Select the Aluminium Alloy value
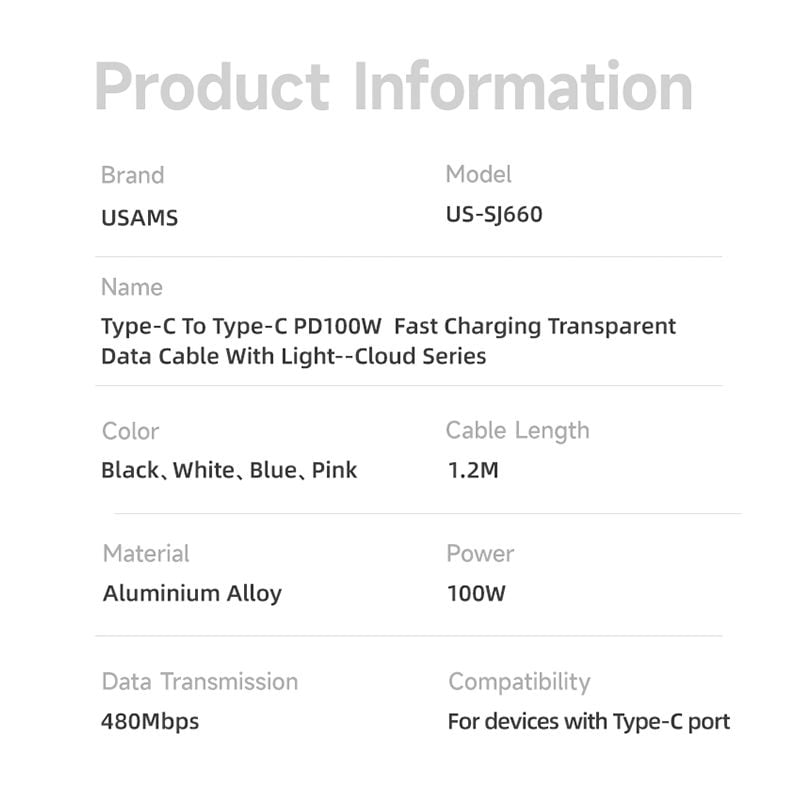The height and width of the screenshot is (800, 800). [x=192, y=593]
